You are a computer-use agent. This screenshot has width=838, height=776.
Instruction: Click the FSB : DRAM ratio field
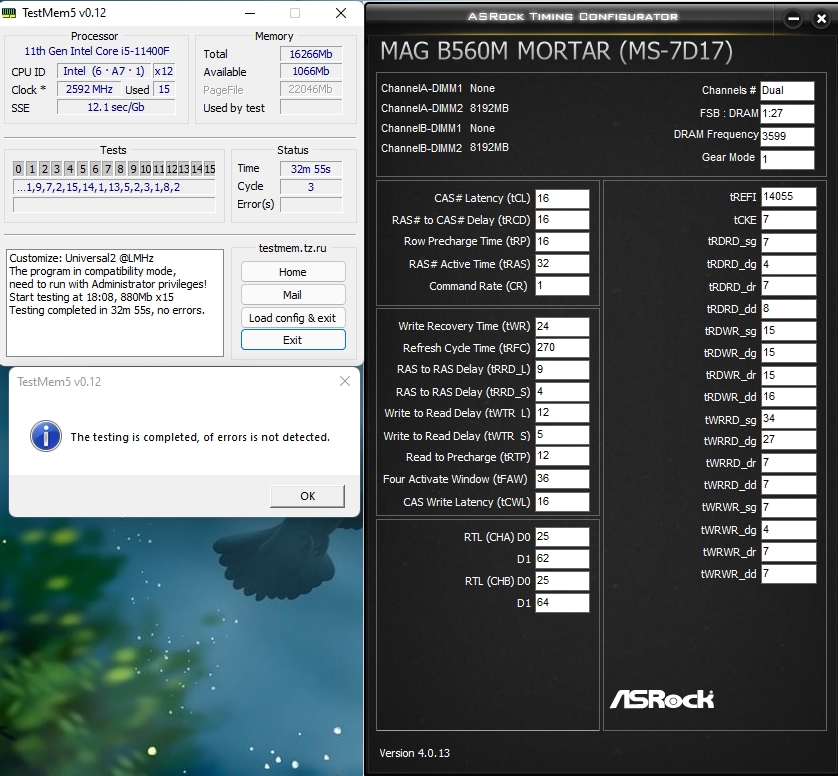pos(787,113)
